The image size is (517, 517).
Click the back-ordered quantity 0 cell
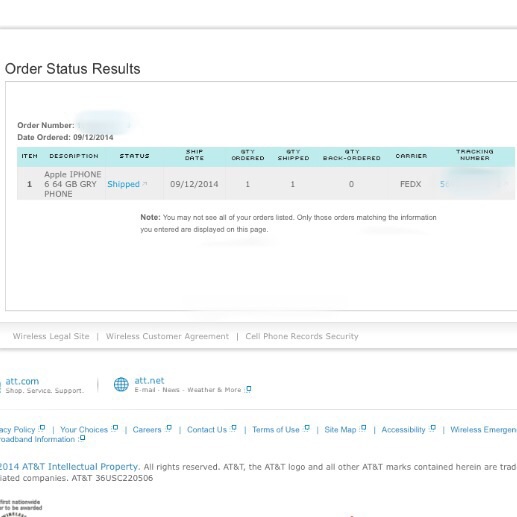[x=351, y=184]
